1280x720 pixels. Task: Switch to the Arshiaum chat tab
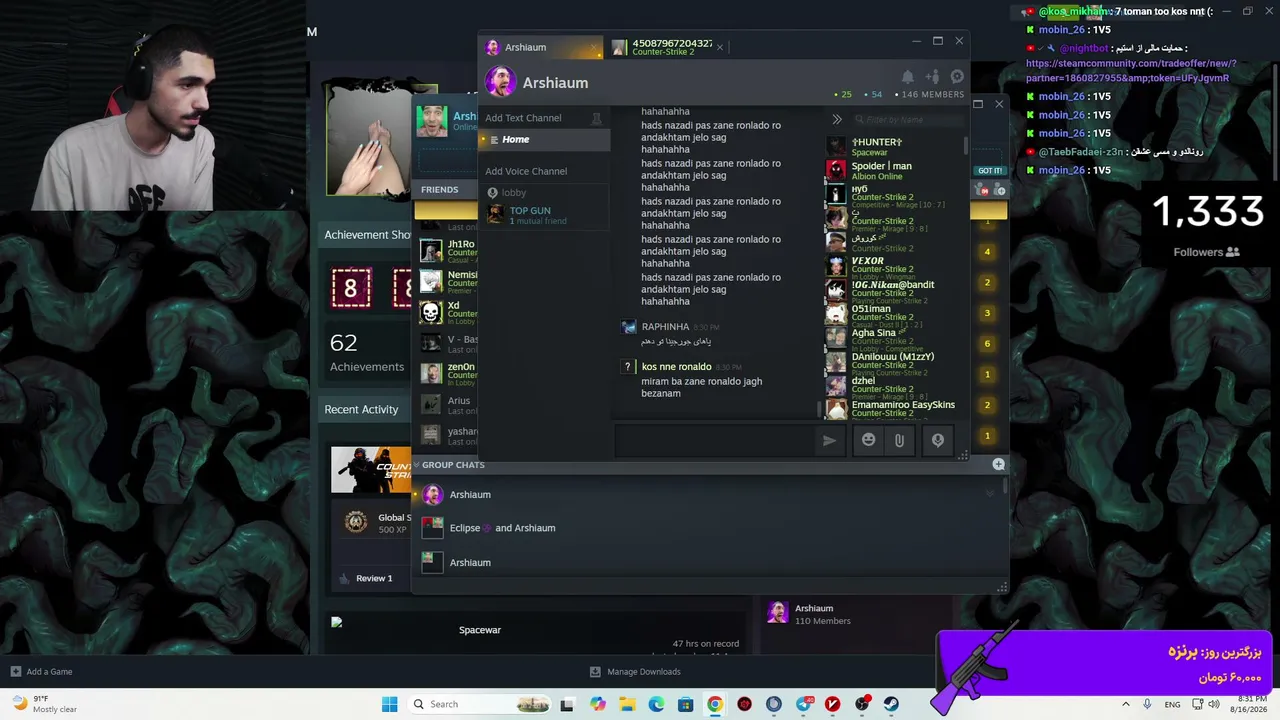[540, 47]
